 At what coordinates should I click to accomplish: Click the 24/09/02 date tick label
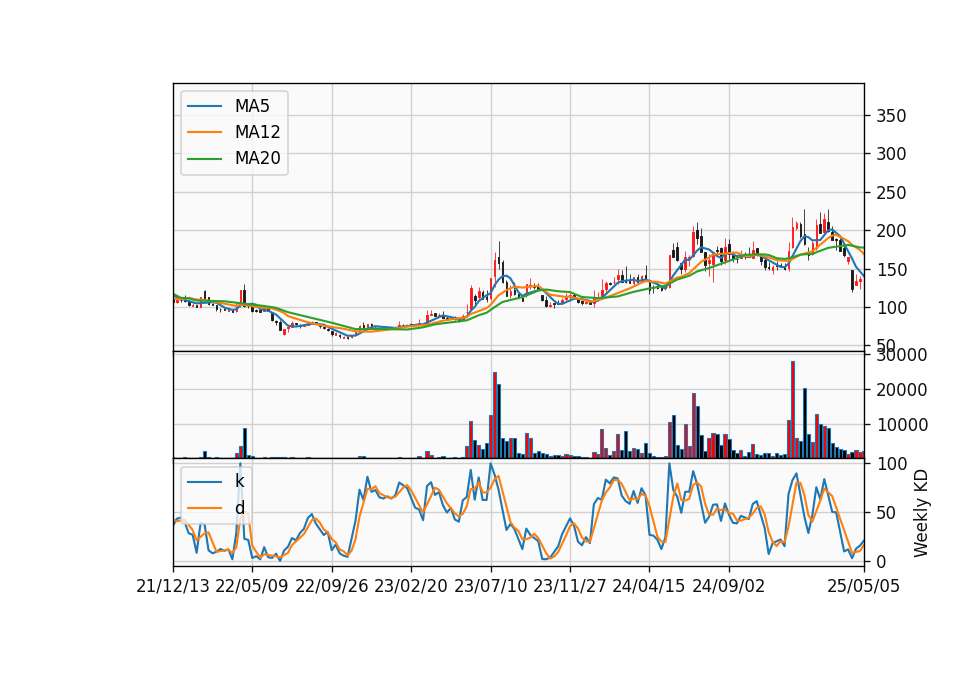[729, 586]
